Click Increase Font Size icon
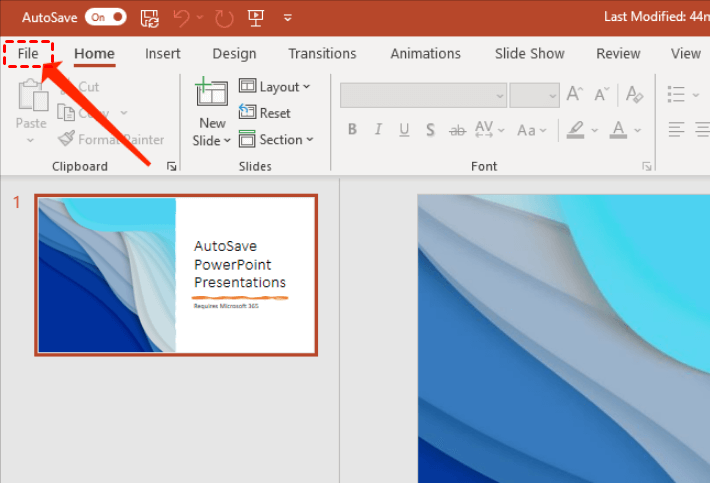Image resolution: width=710 pixels, height=483 pixels. (x=575, y=94)
